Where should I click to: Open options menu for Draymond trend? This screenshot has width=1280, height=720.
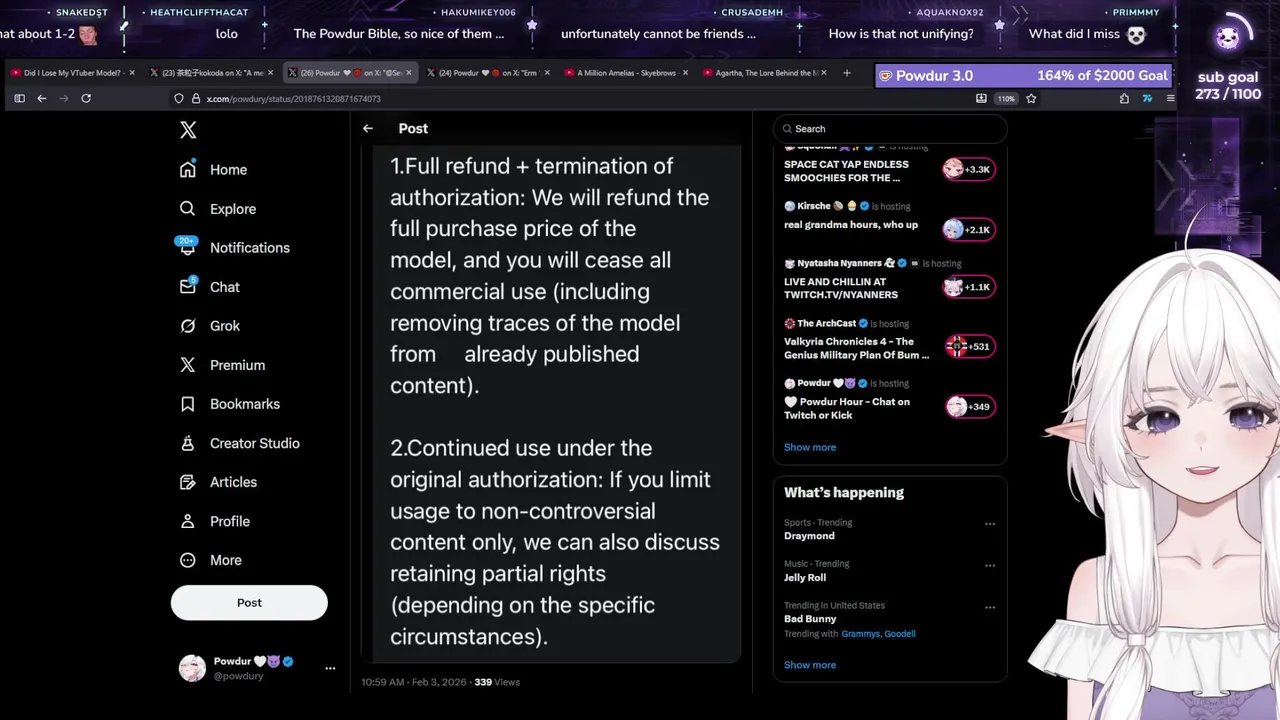coord(990,524)
